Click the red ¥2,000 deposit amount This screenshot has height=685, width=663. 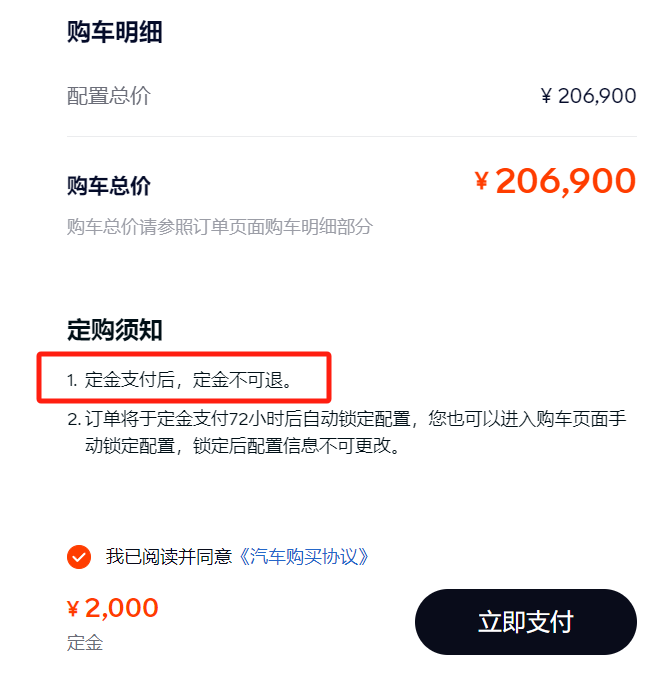pos(112,608)
